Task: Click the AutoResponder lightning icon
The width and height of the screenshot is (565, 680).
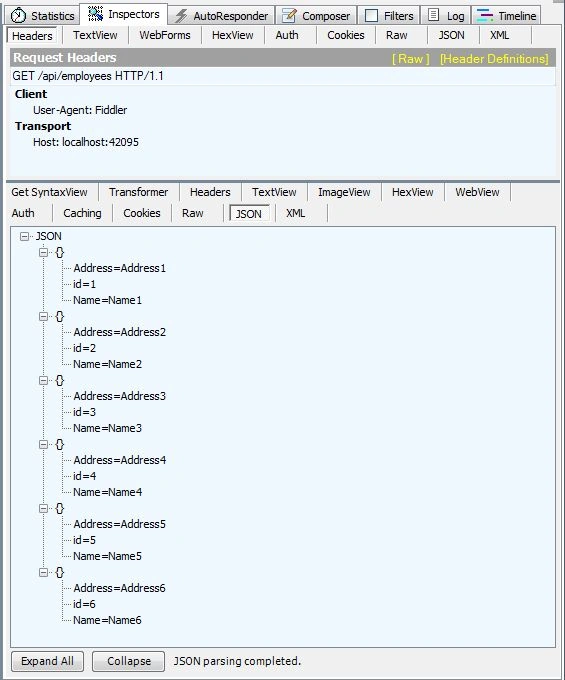Action: 181,16
